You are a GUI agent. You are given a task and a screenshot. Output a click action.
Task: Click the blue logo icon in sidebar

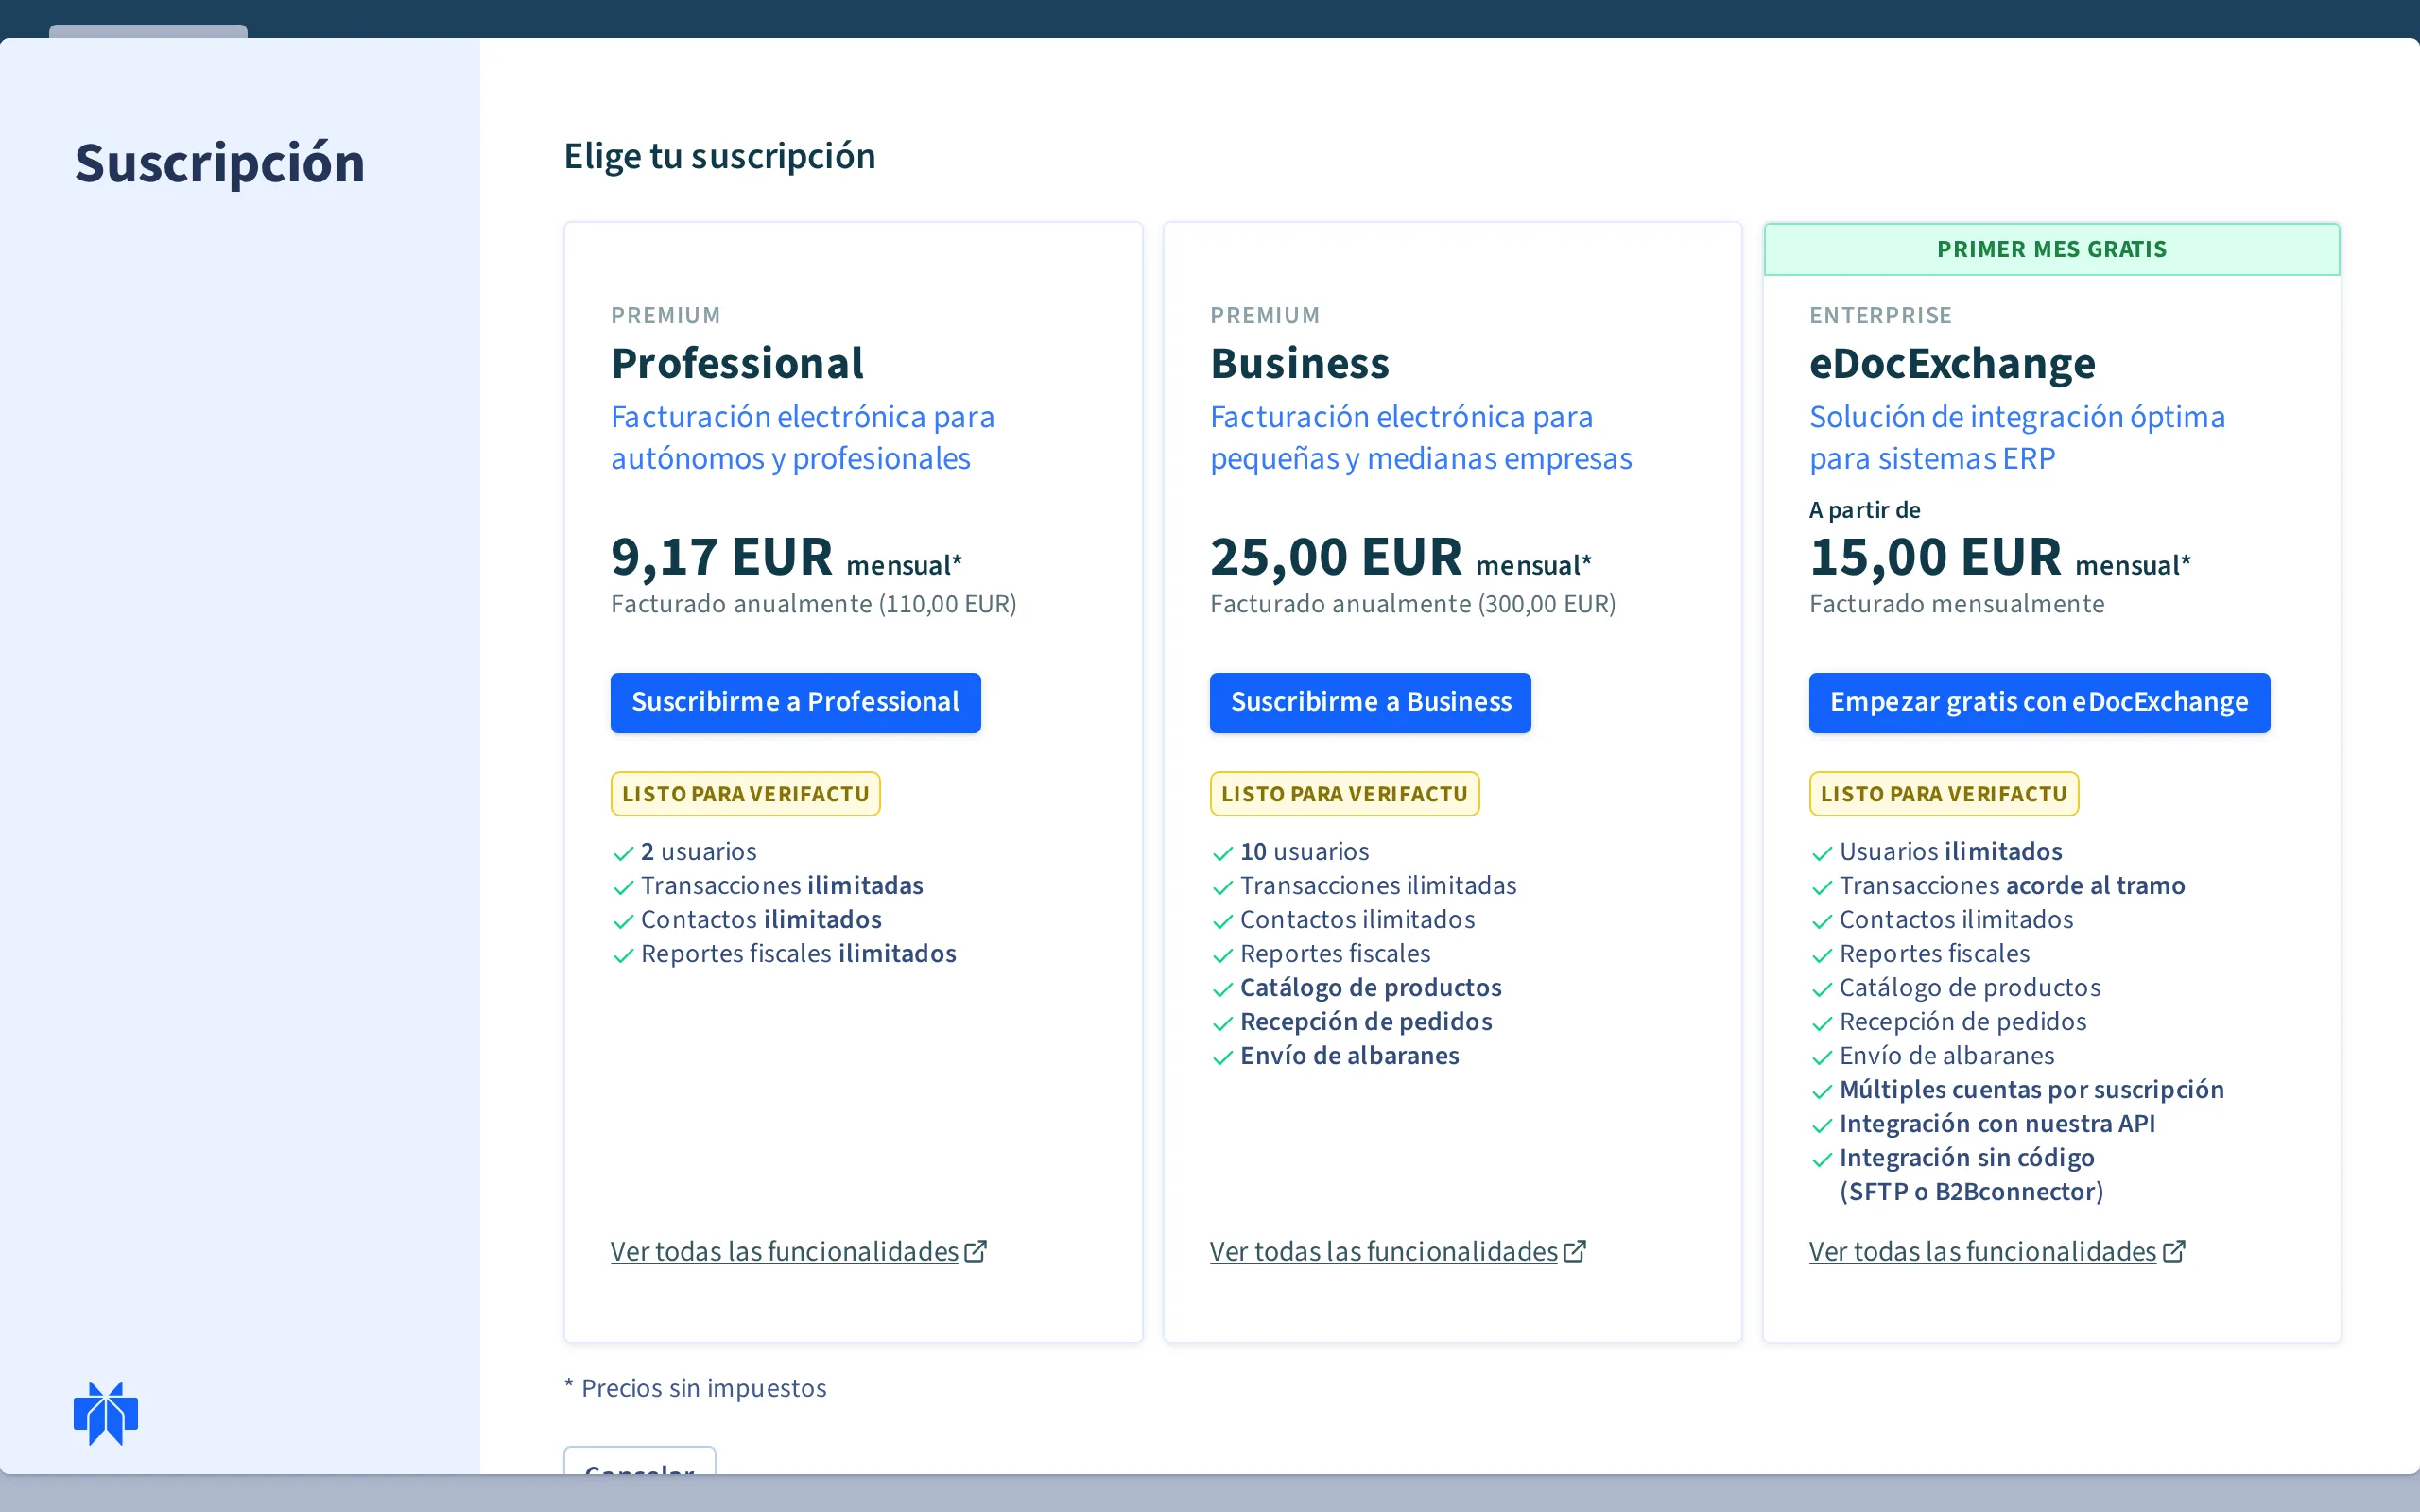click(x=106, y=1413)
